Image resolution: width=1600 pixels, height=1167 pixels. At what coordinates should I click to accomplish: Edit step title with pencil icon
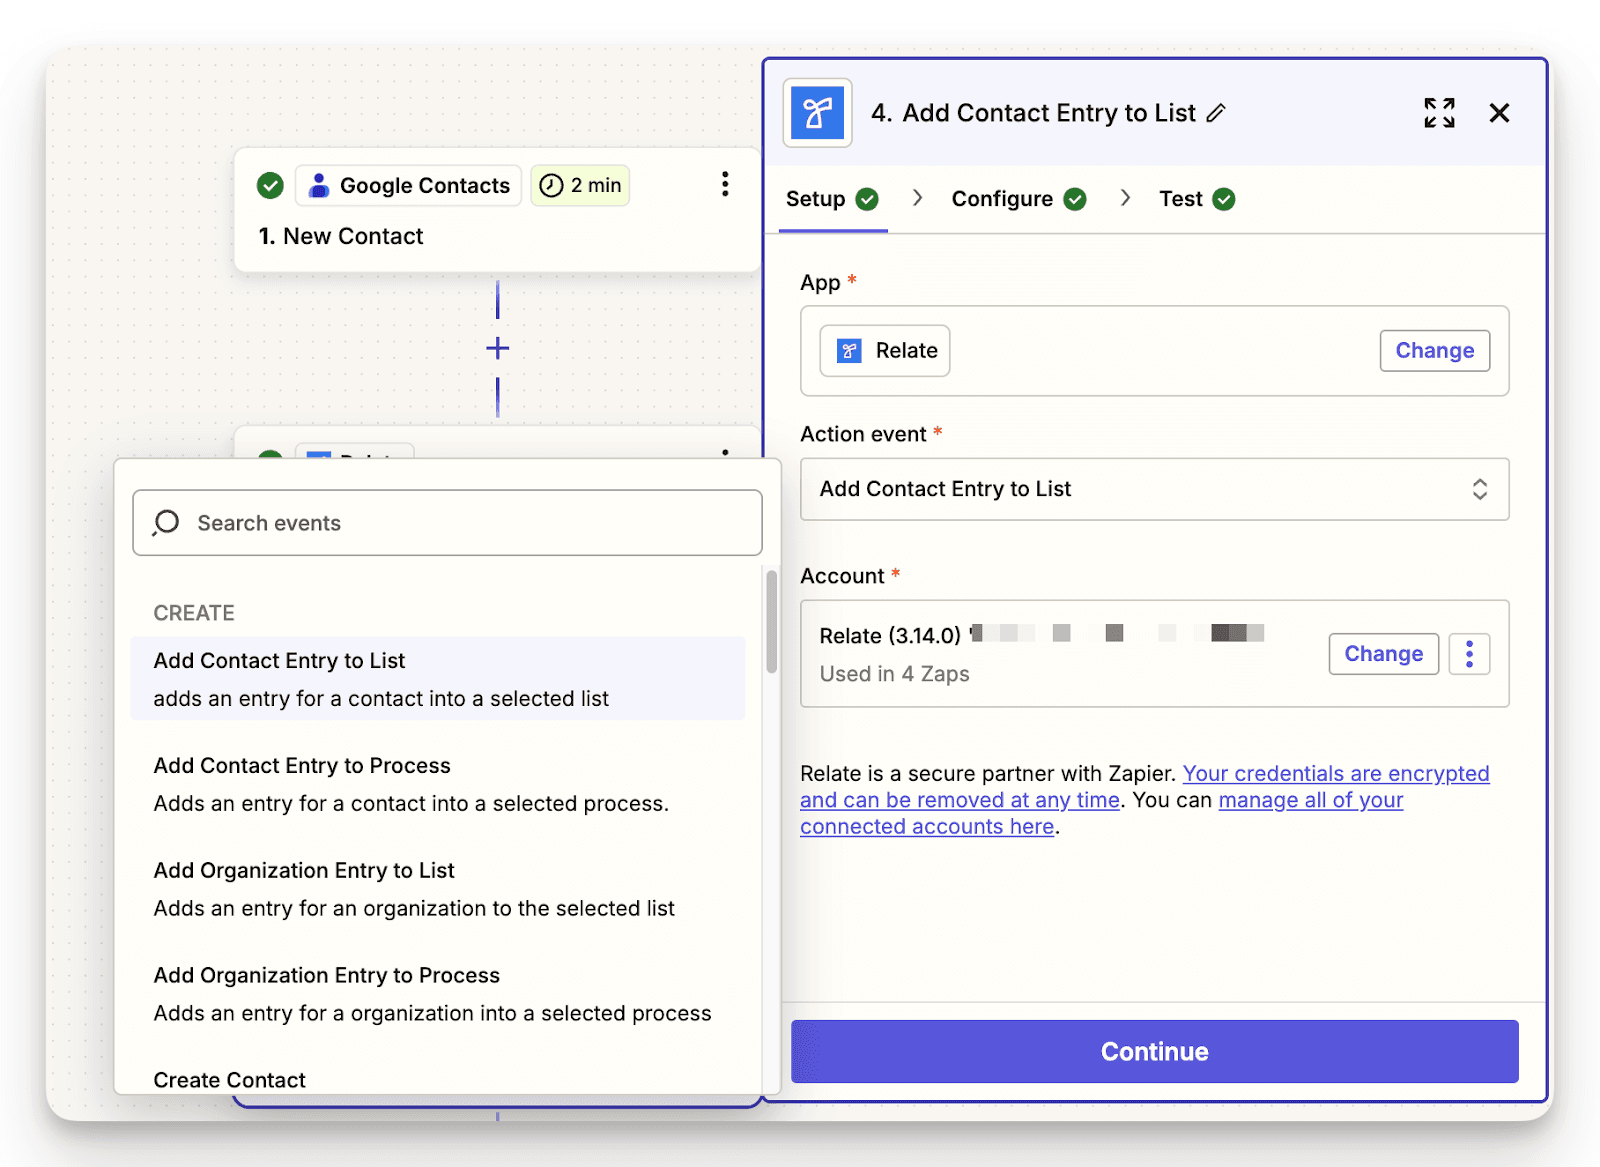tap(1216, 113)
